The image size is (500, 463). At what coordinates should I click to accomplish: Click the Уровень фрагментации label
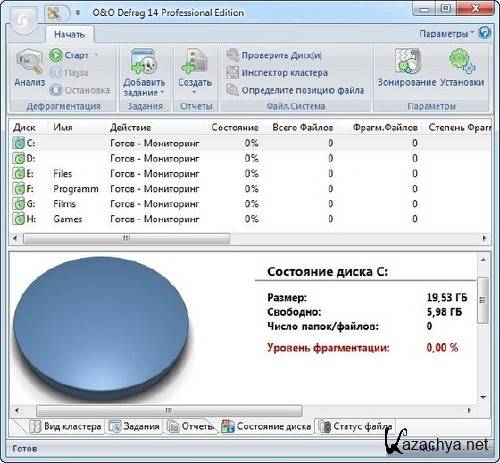[328, 348]
